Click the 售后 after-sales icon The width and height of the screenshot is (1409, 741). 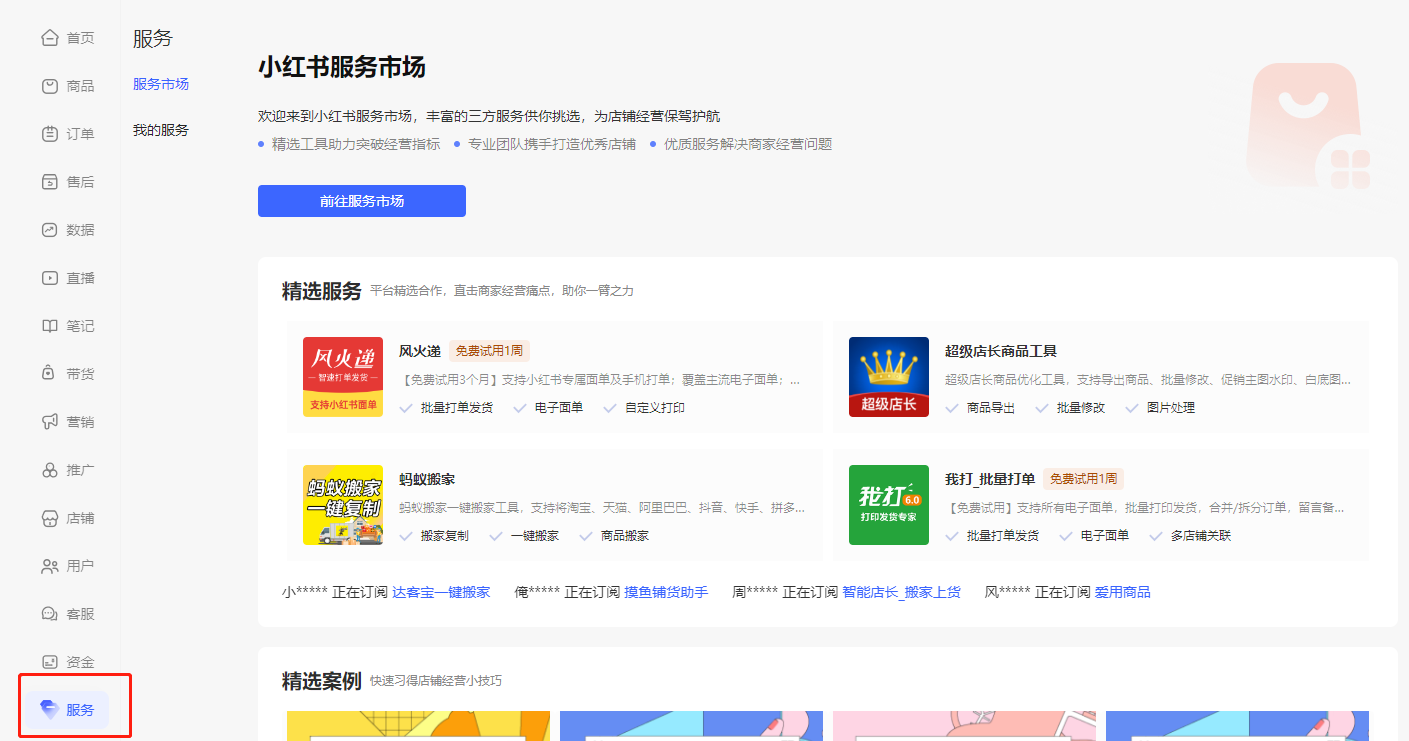(50, 182)
